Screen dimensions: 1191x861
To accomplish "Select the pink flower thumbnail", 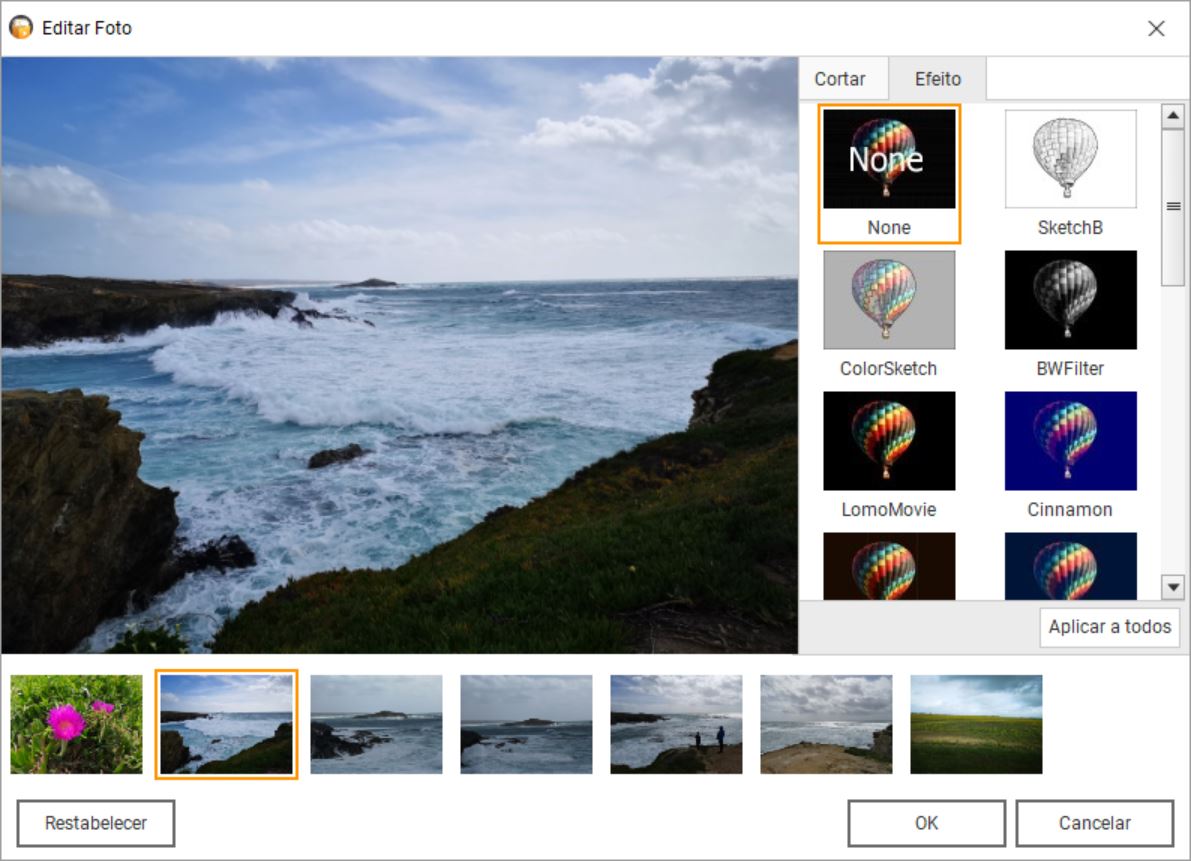I will pos(76,724).
